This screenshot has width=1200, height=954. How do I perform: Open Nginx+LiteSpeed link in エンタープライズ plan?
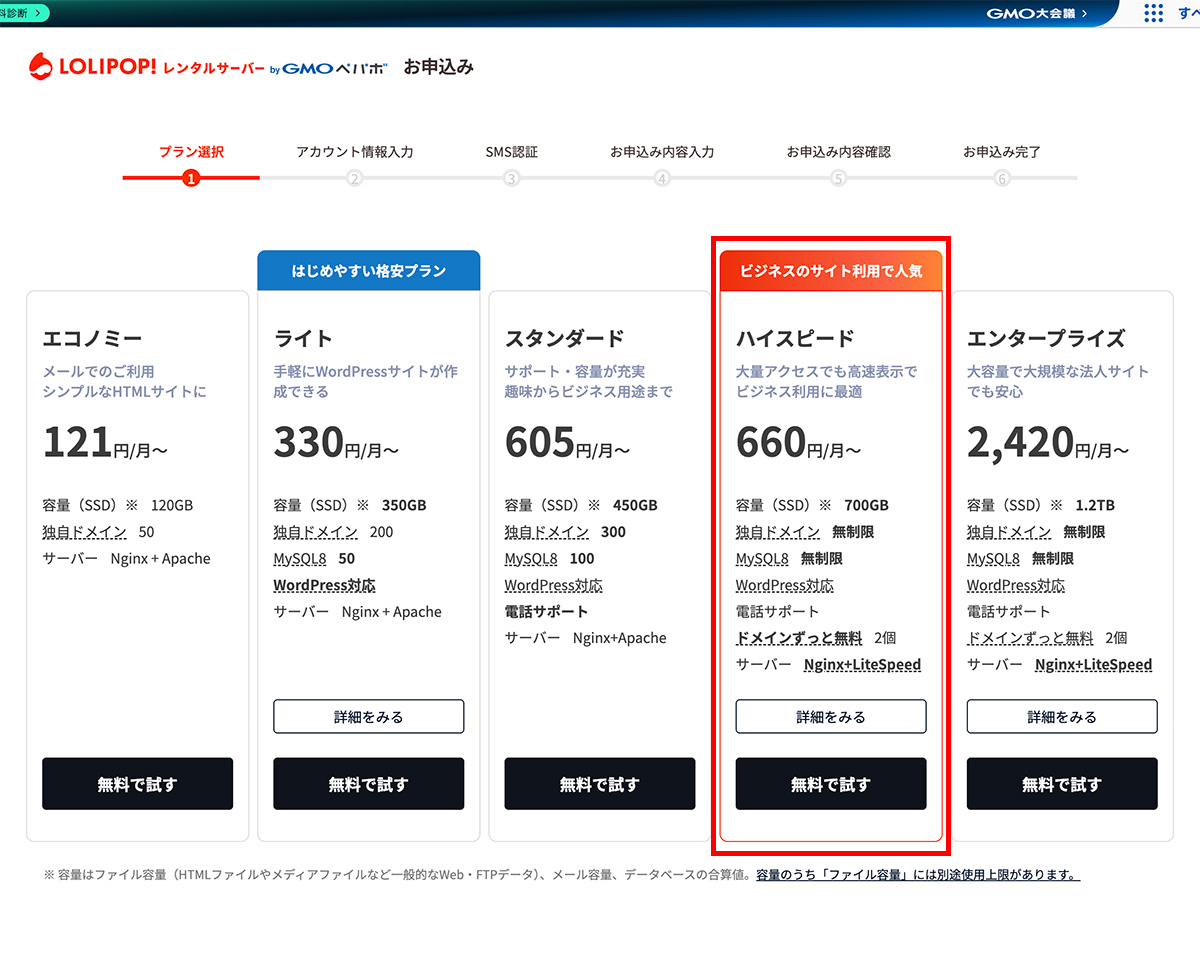(1093, 664)
